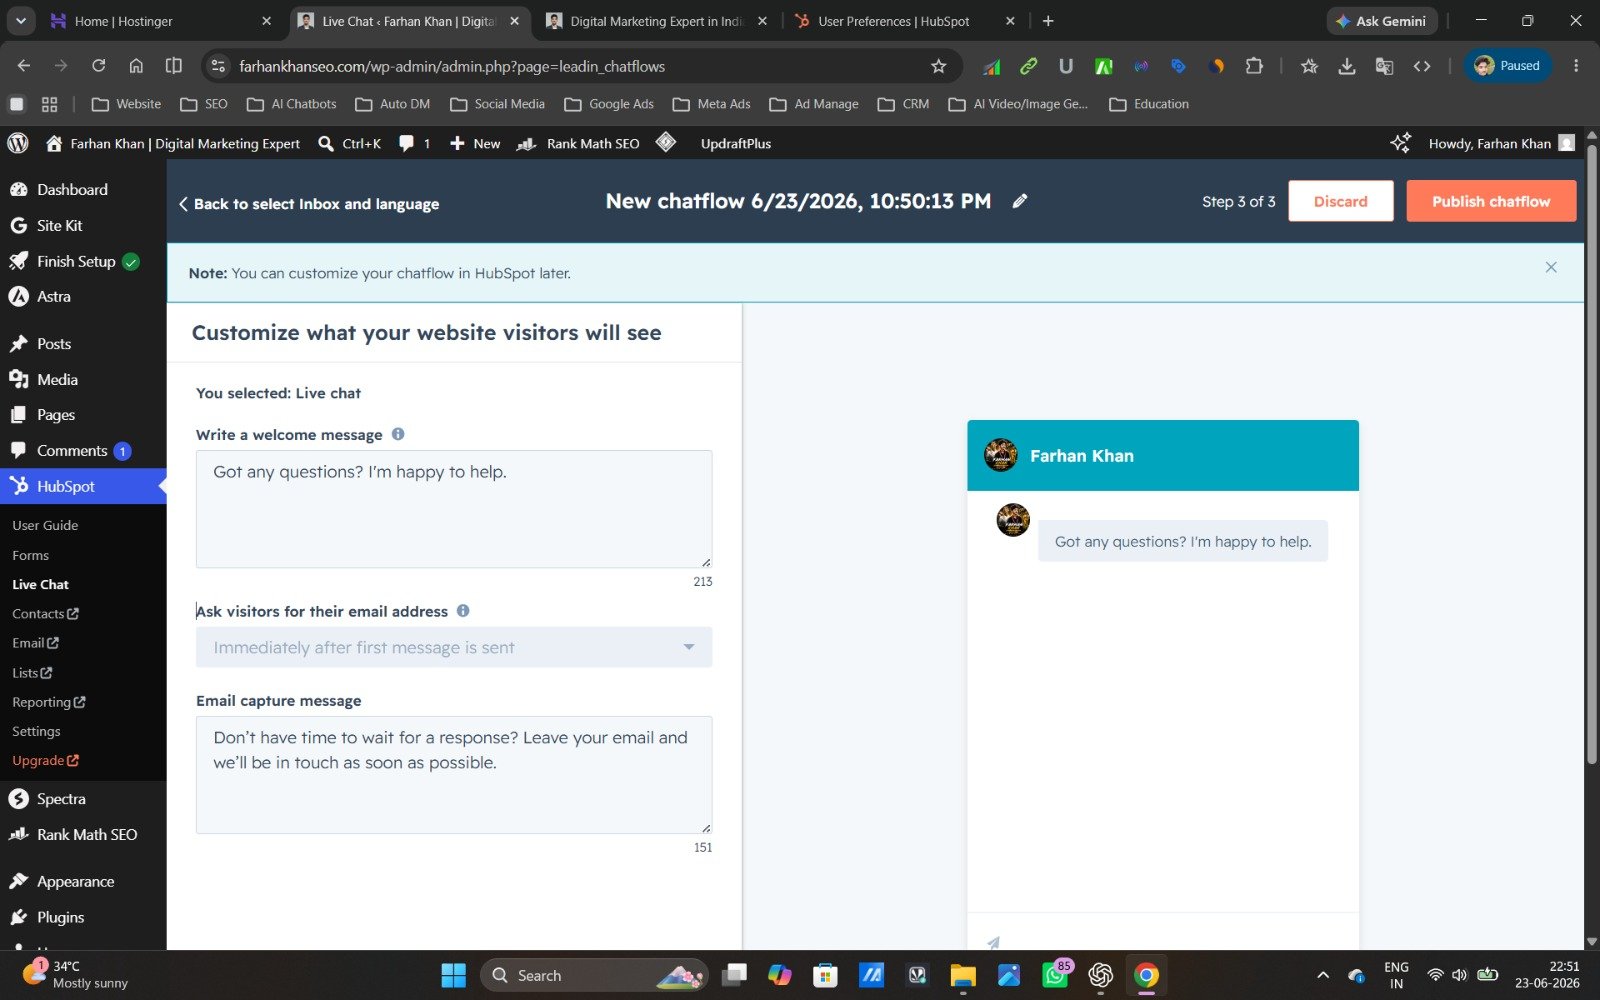Screen dimensions: 1600x1000
Task: Visit site Farhan Khan Digital Marketing Expert
Action: click(173, 143)
